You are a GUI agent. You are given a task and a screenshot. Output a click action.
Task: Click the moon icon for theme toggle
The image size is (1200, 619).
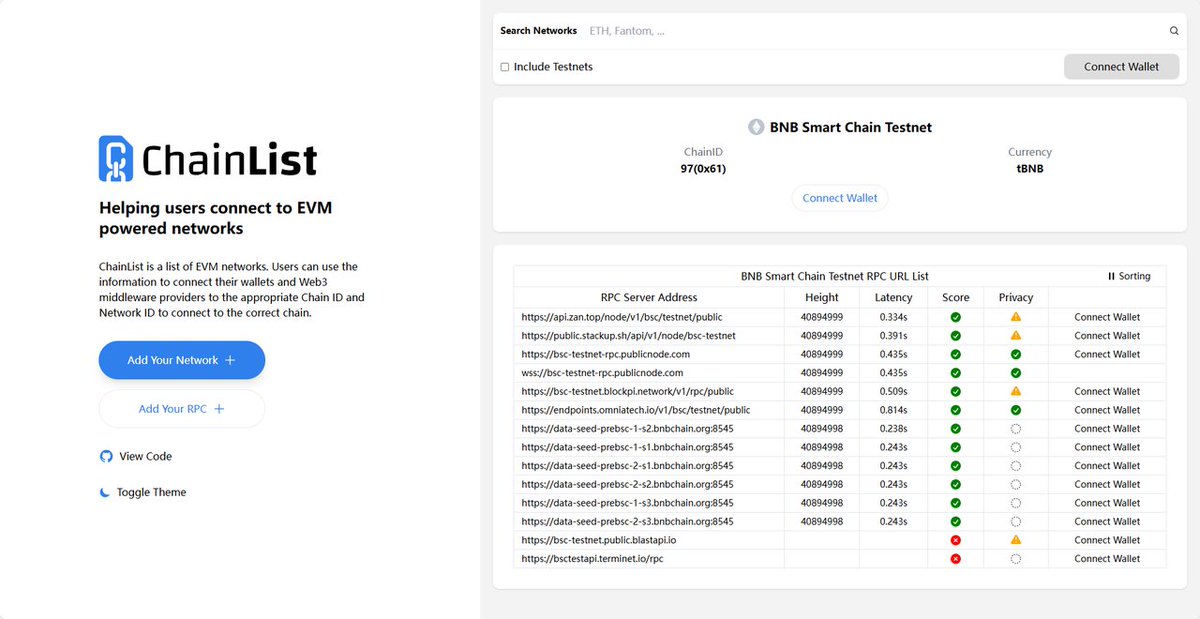[105, 492]
